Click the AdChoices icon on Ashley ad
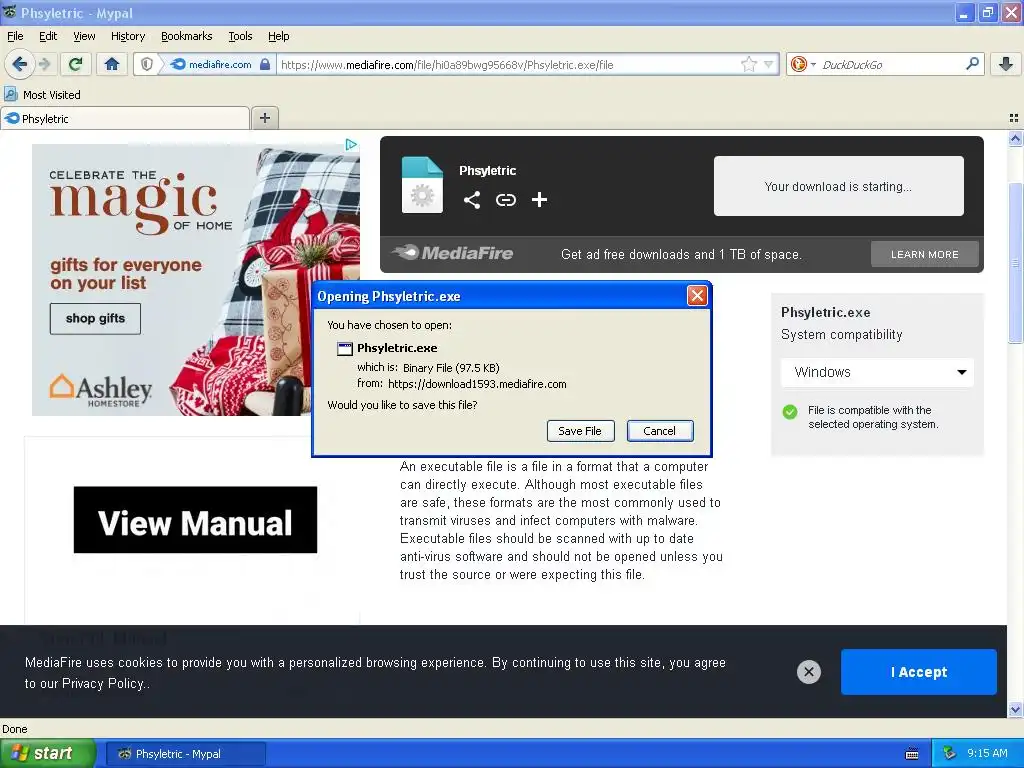Image resolution: width=1024 pixels, height=768 pixels. 351,144
